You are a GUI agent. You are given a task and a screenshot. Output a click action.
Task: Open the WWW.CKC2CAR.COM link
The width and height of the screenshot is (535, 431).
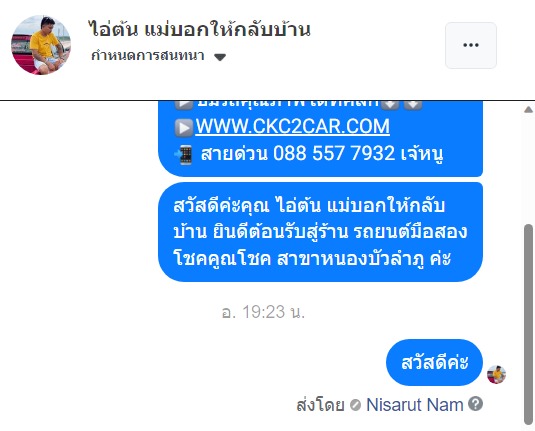[x=292, y=126]
